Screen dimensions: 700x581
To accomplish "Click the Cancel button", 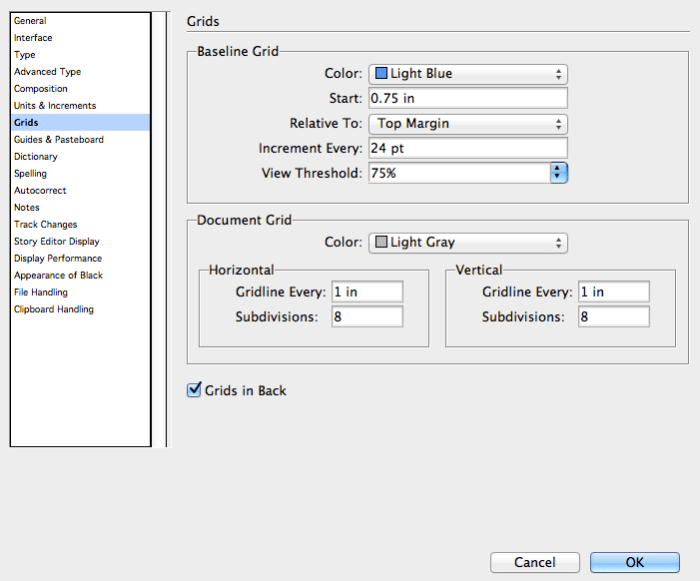I will [535, 562].
